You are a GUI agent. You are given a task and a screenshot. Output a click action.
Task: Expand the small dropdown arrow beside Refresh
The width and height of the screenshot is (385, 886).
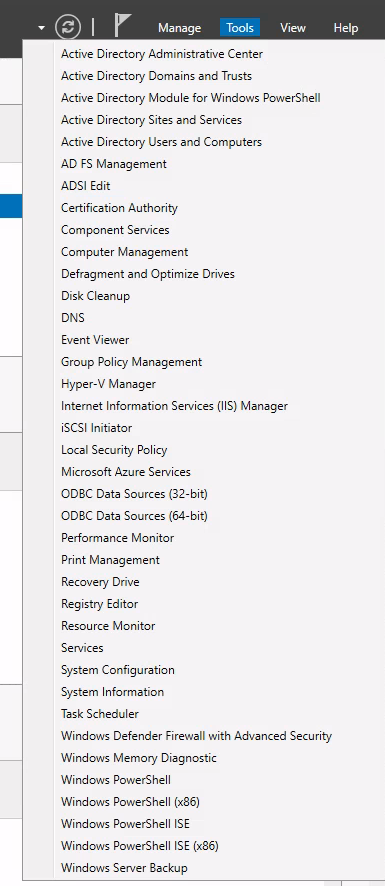coord(41,28)
